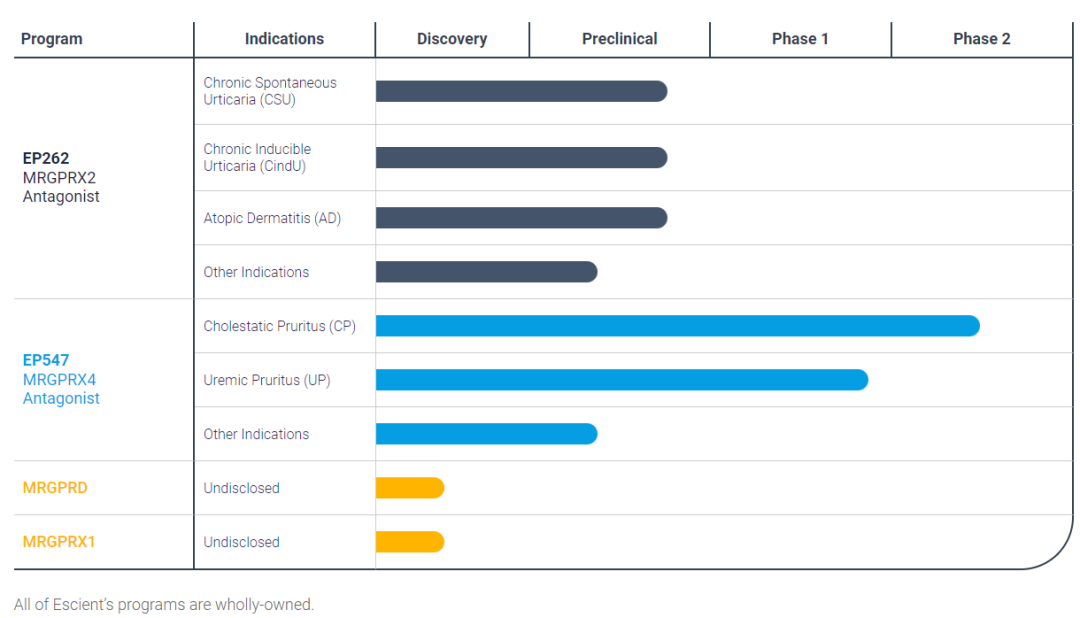The height and width of the screenshot is (618, 1080).
Task: Select the Preclinical stage header
Action: tap(619, 39)
